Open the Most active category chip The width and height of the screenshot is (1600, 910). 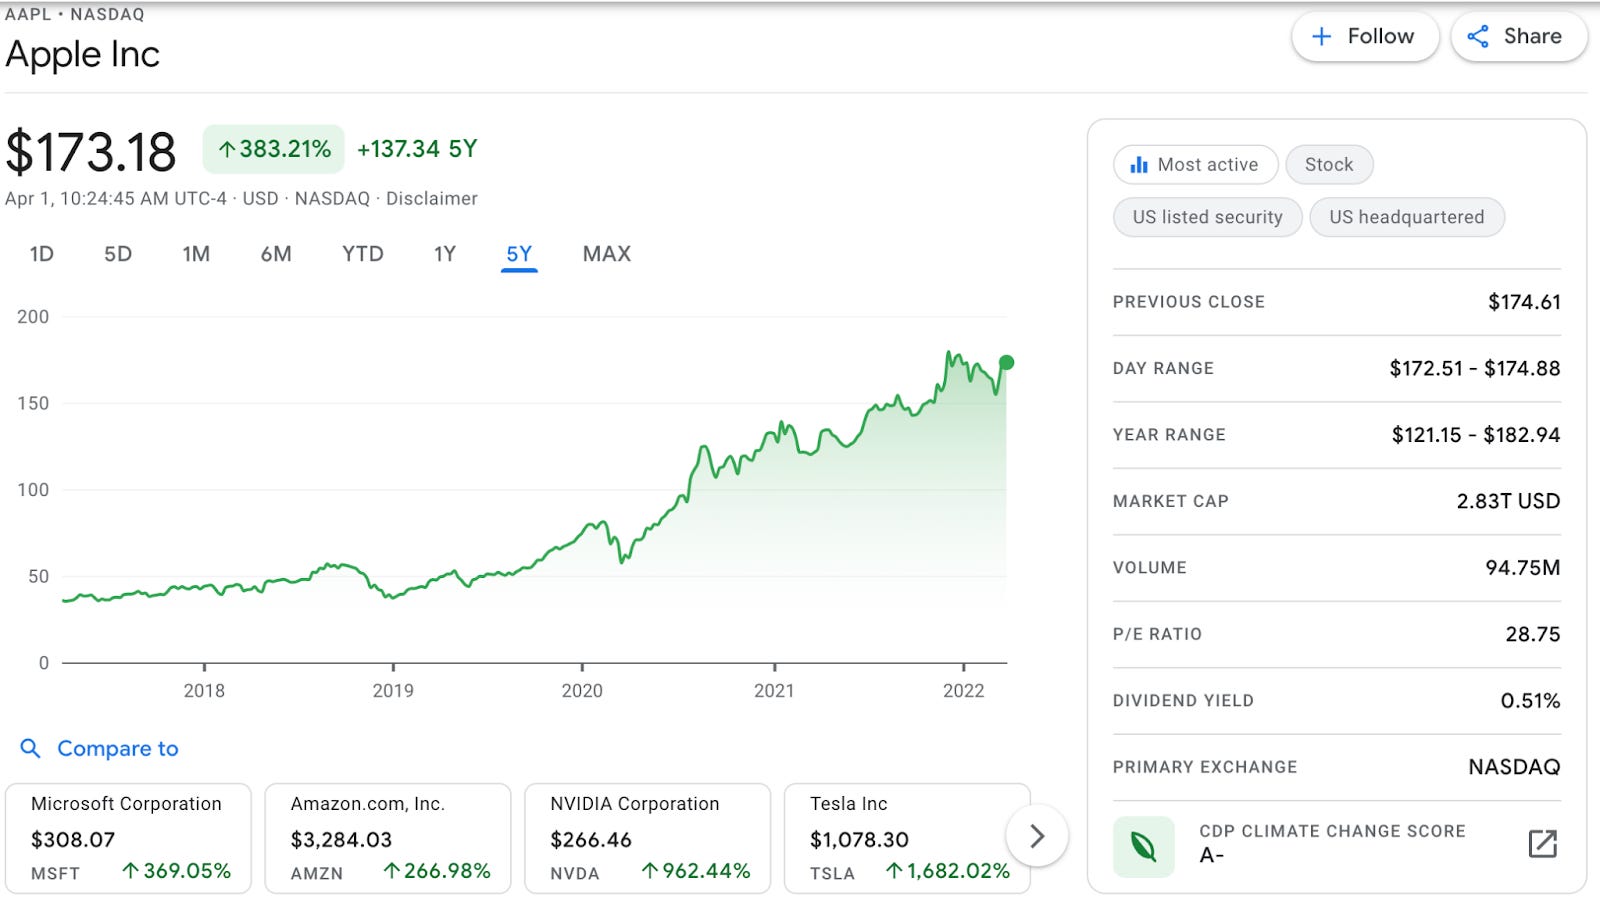click(1195, 165)
